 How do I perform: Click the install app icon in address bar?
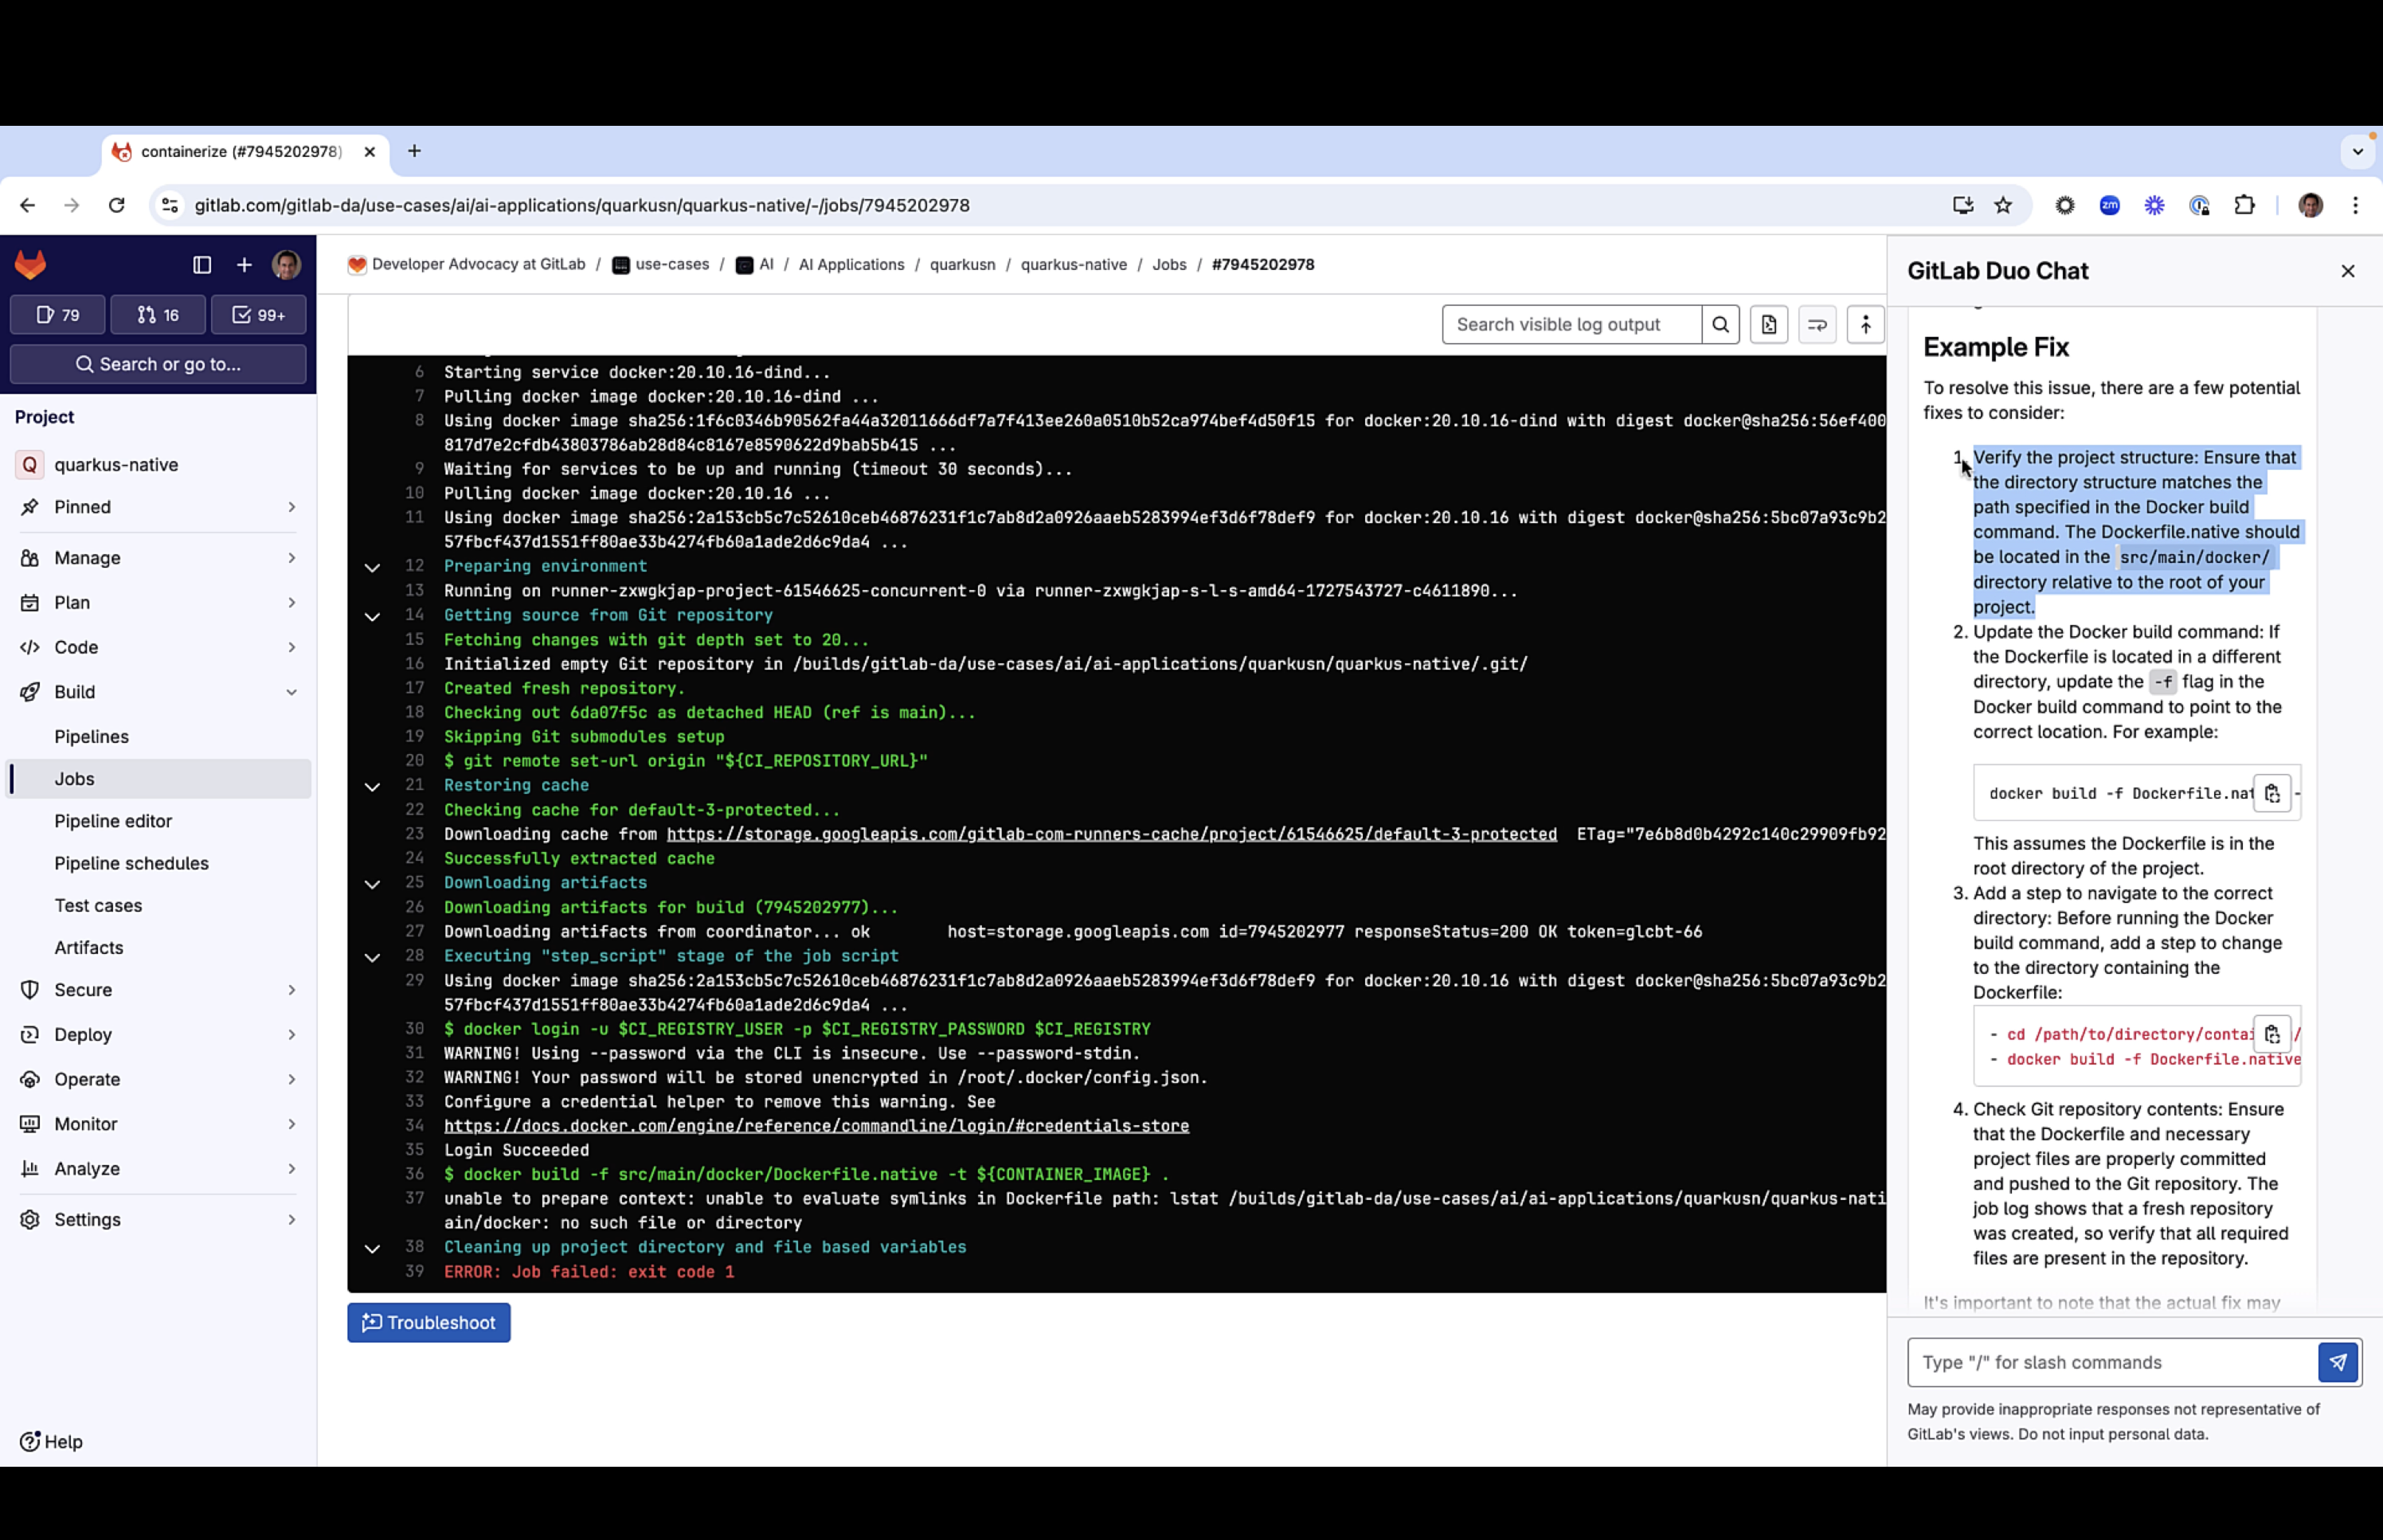1963,205
